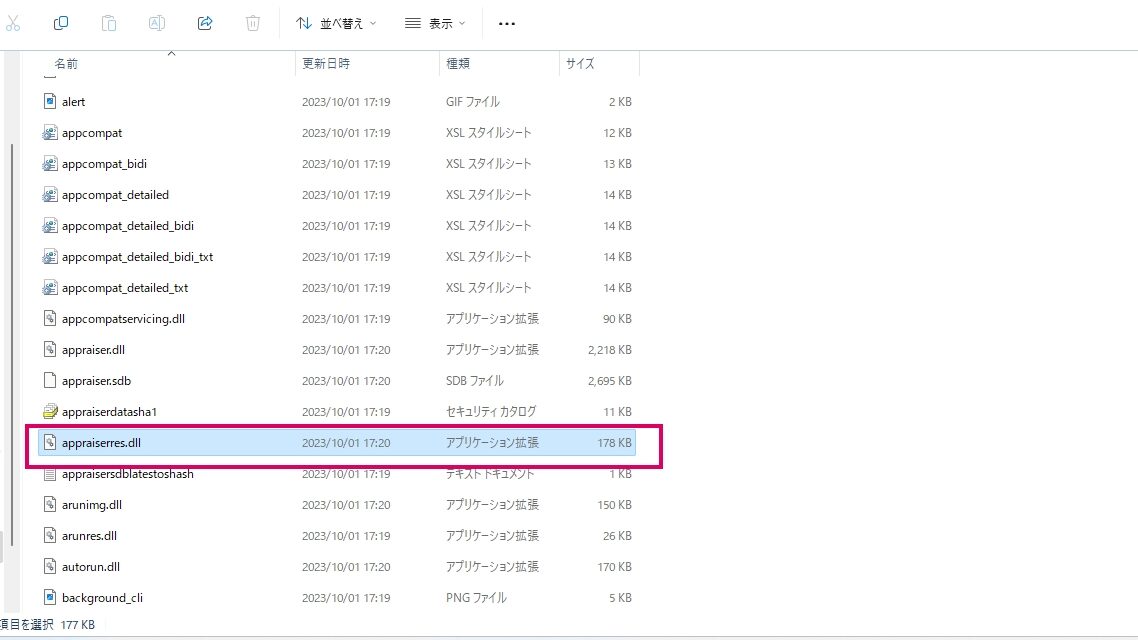Click the 90 KB size value
The height and width of the screenshot is (640, 1138).
618,319
